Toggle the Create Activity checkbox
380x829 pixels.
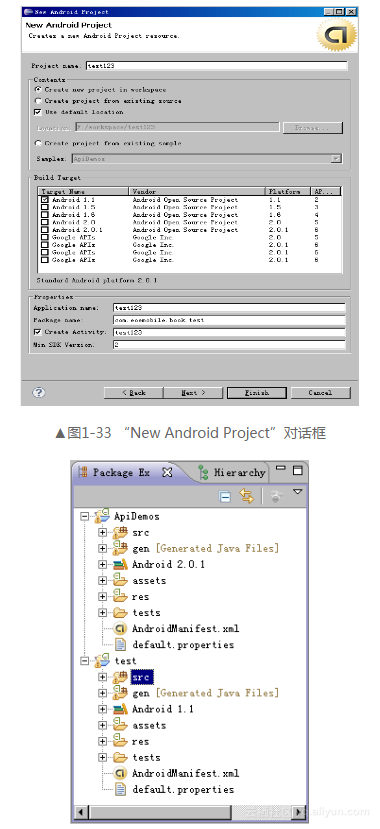click(38, 332)
